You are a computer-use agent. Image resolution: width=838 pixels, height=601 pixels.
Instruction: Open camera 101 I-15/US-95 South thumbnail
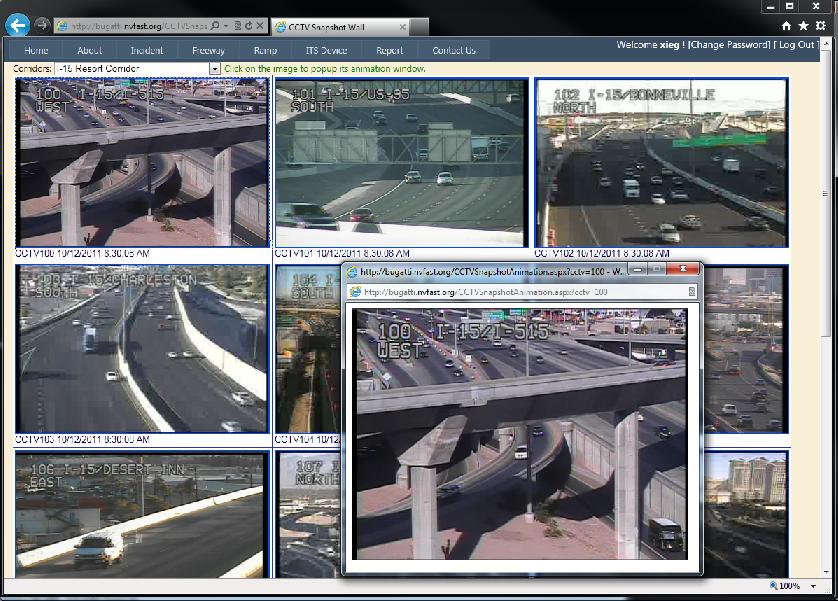pos(401,162)
